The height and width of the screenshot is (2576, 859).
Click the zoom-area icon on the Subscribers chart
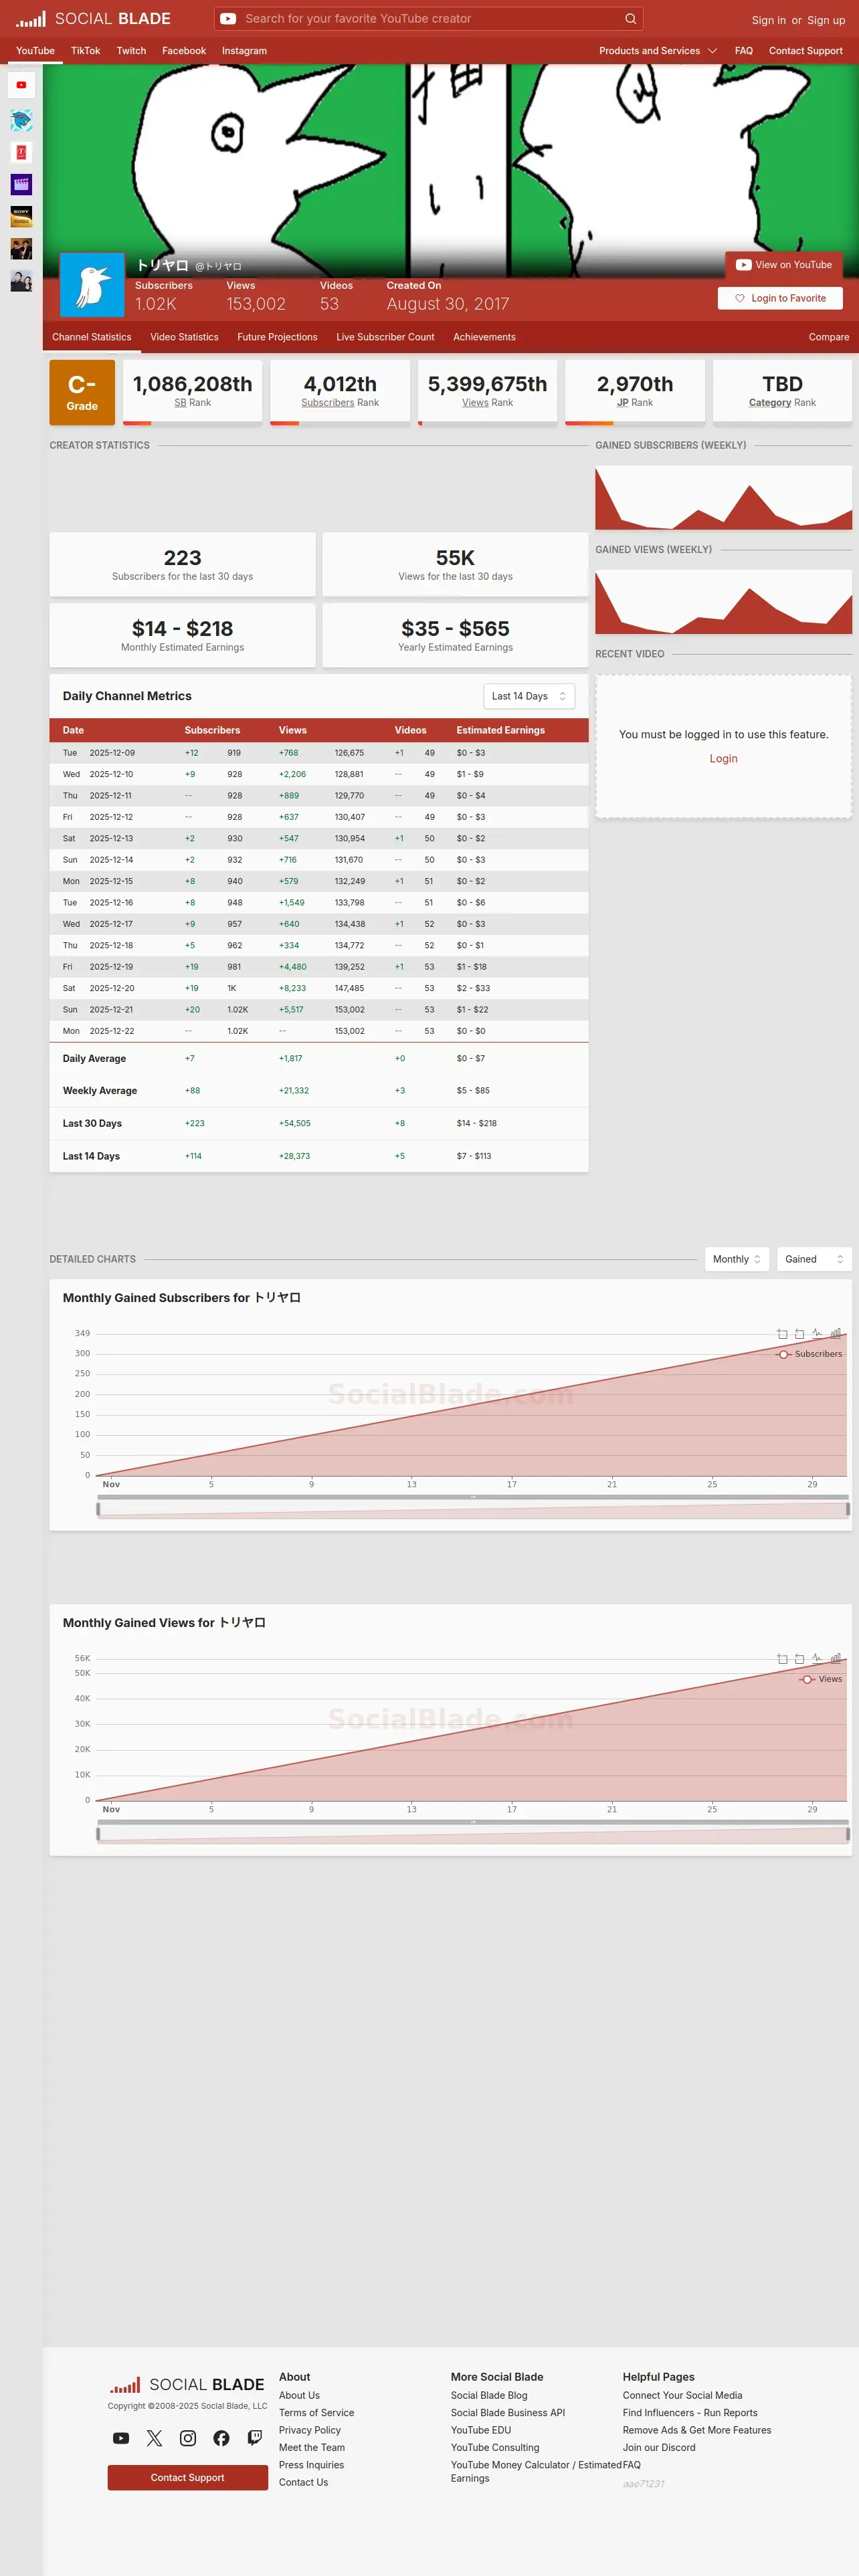782,1334
